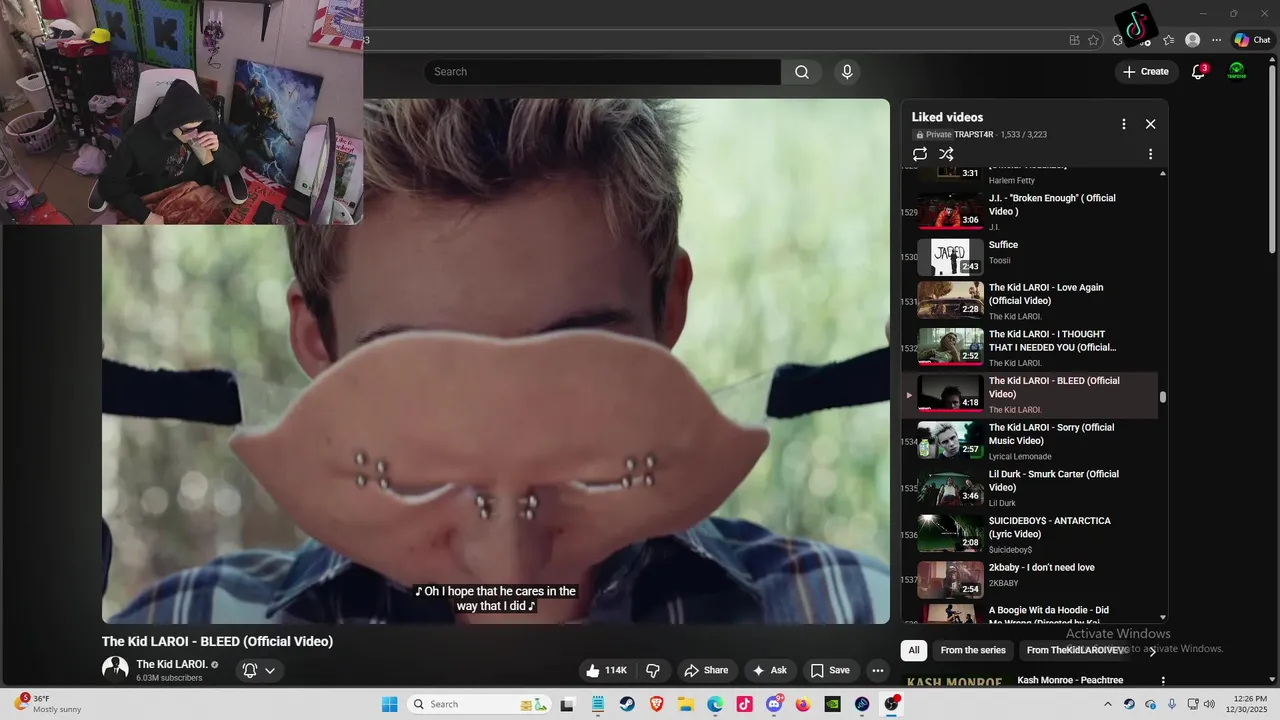Screen dimensions: 1280x720
Task: Open the TRAPST4R account avatar menu
Action: pos(1237,71)
